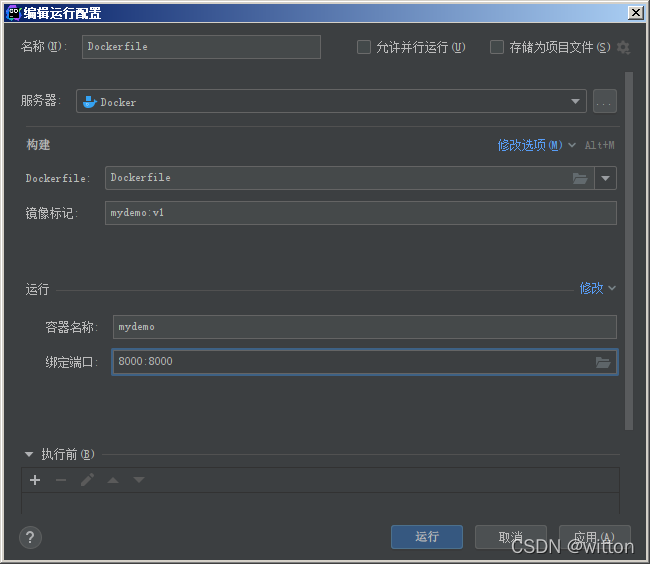Click the ellipsis button next to server

605,101
